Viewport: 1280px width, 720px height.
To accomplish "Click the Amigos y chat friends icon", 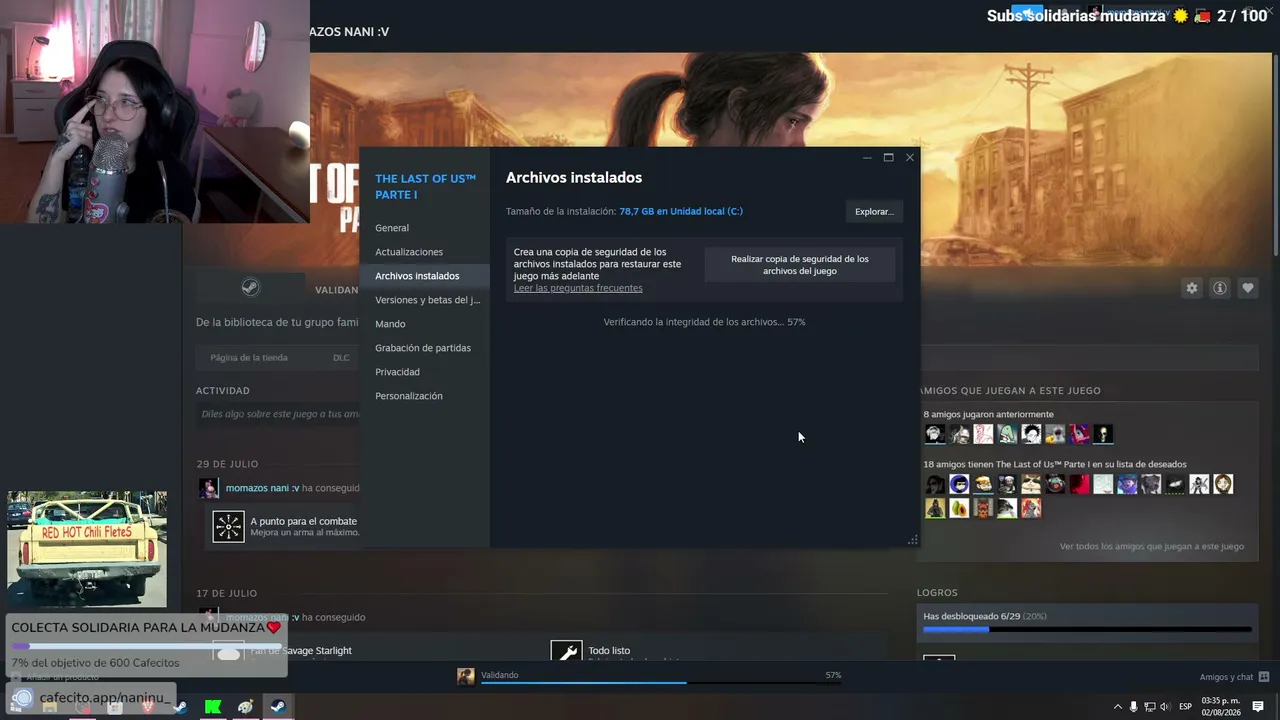I will click(1264, 677).
